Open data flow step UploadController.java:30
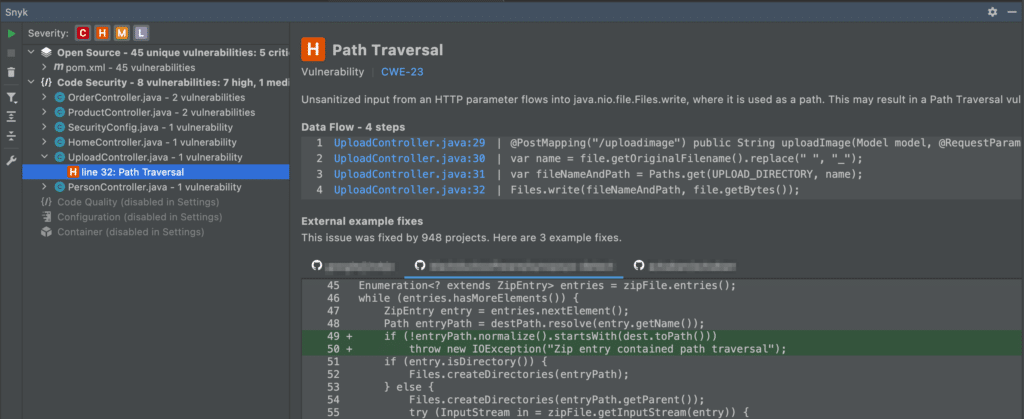 409,159
